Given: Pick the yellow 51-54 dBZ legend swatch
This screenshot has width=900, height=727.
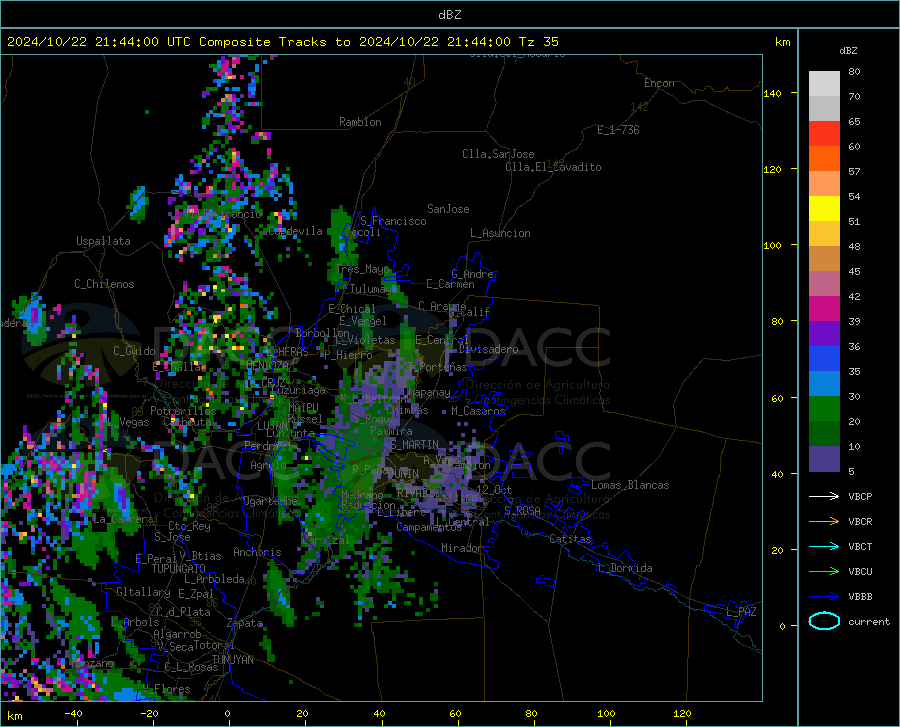Looking at the screenshot, I should [x=824, y=209].
